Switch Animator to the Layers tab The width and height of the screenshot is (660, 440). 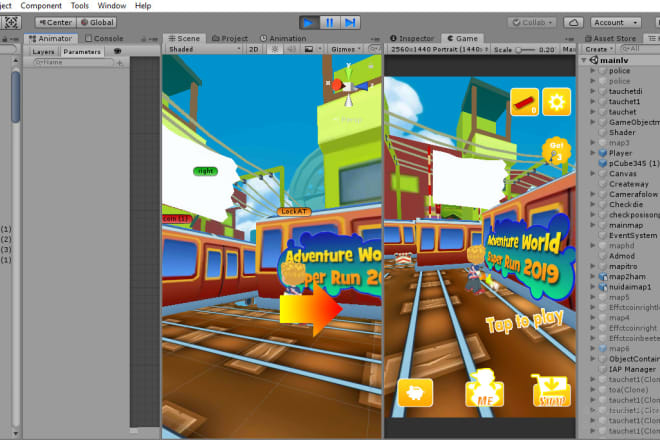[x=43, y=52]
